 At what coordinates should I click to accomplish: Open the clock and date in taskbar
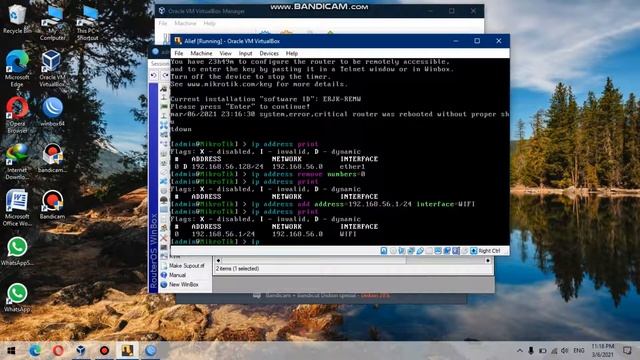[602, 351]
